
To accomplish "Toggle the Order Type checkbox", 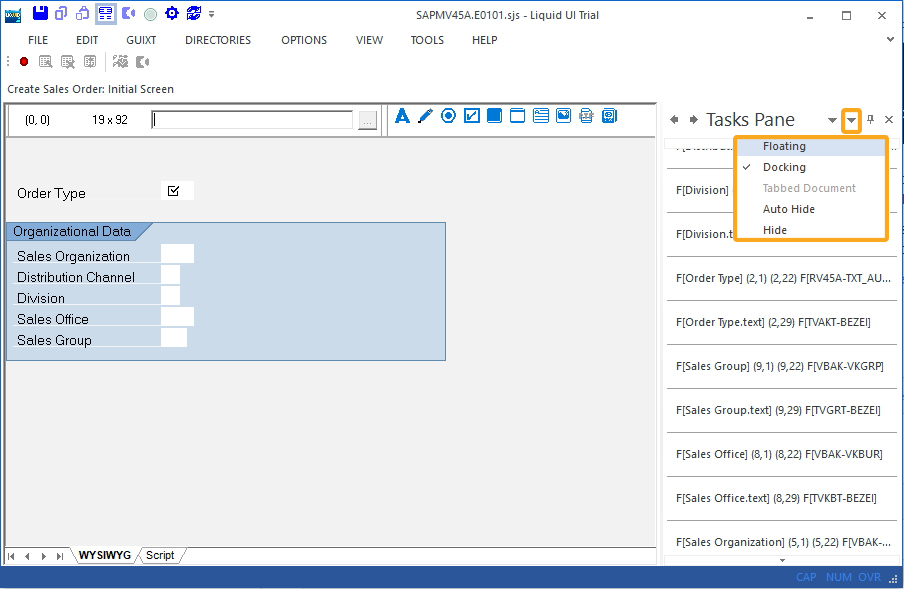I will click(x=174, y=191).
